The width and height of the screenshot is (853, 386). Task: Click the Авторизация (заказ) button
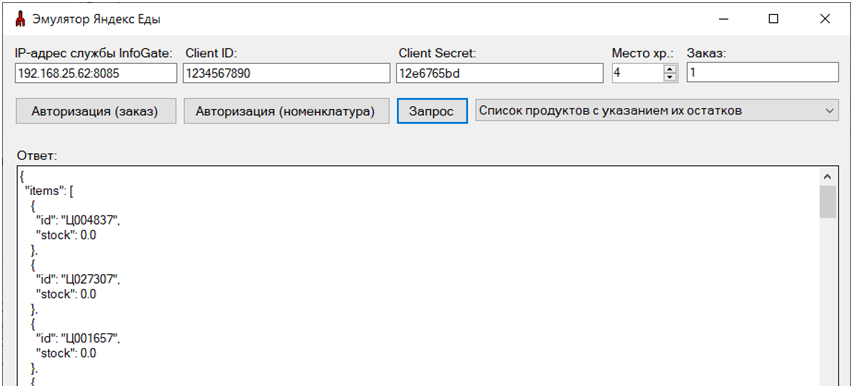click(96, 111)
